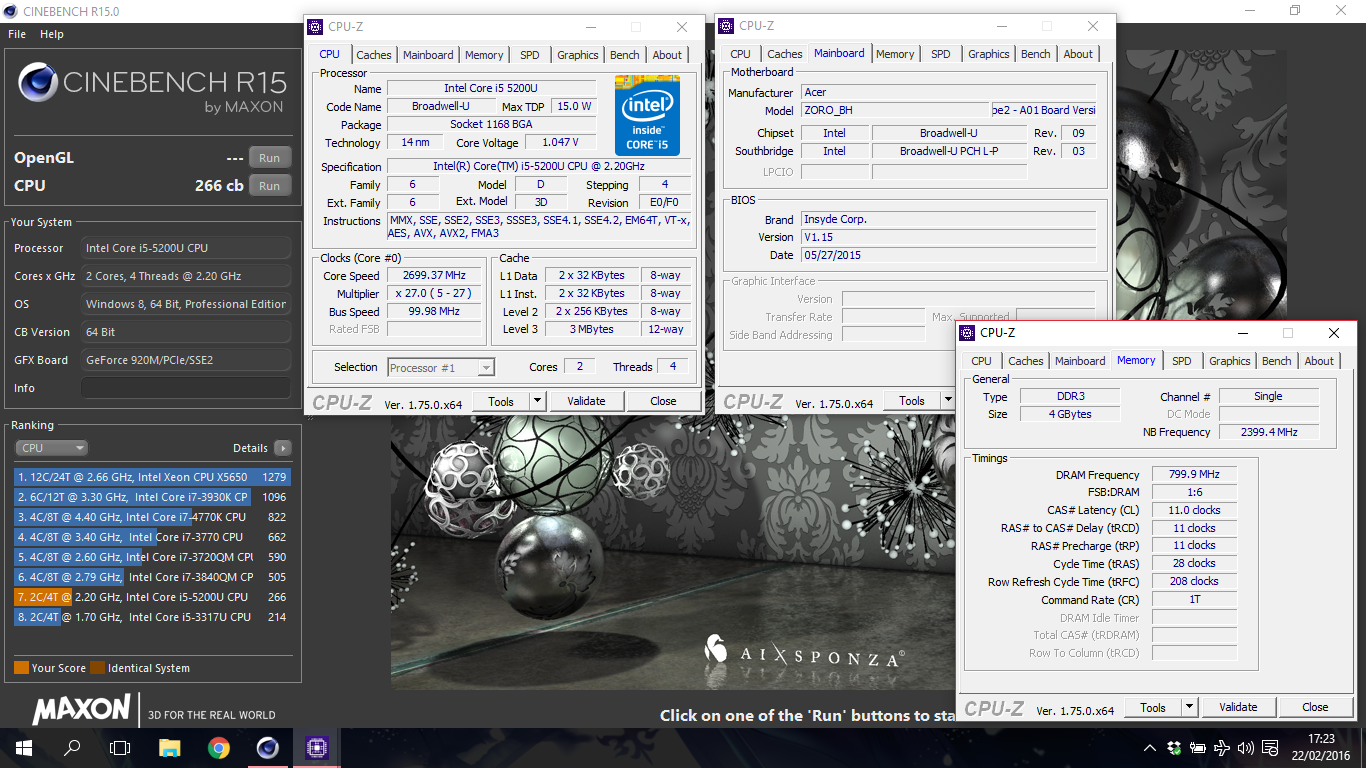Select Graphics tab in Mainboard window
The width and height of the screenshot is (1366, 768).
[989, 54]
